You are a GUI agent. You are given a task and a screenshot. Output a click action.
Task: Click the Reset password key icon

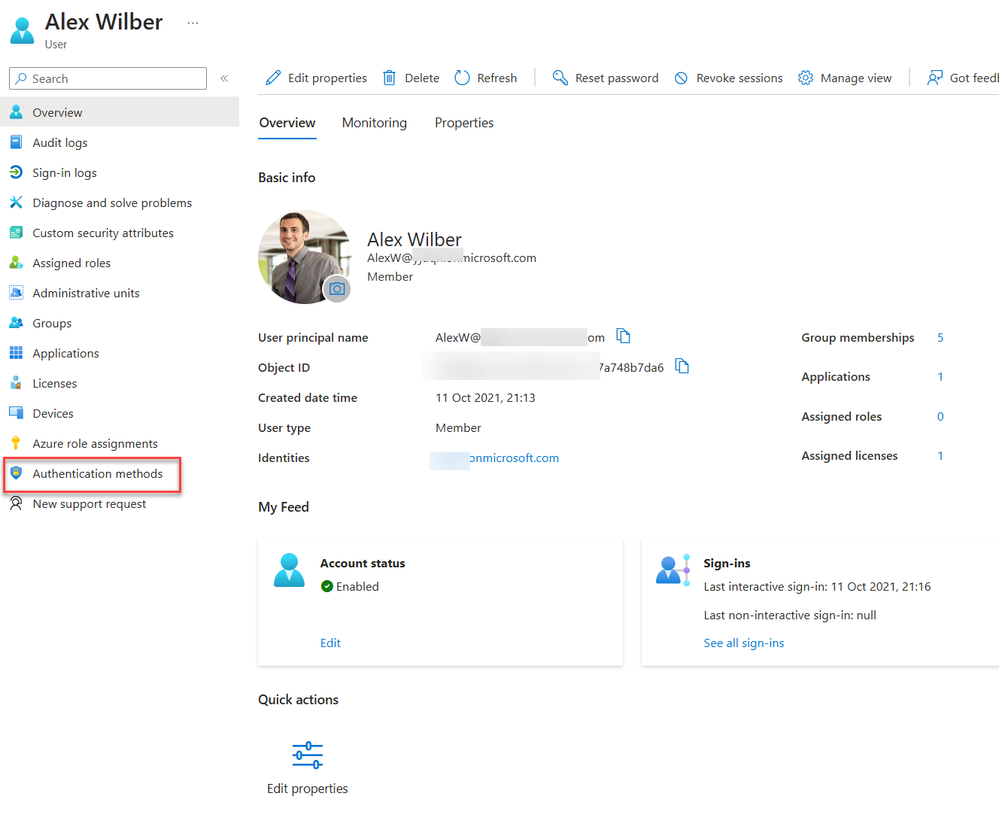click(x=560, y=78)
